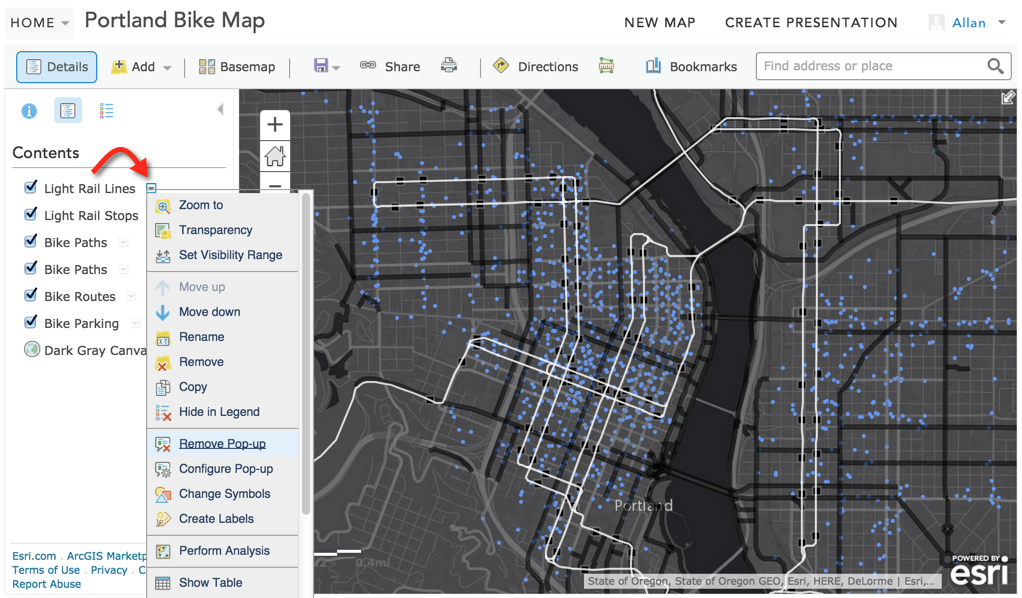Open the Save dropdown arrow
Viewport: 1022px width, 598px height.
tap(336, 67)
